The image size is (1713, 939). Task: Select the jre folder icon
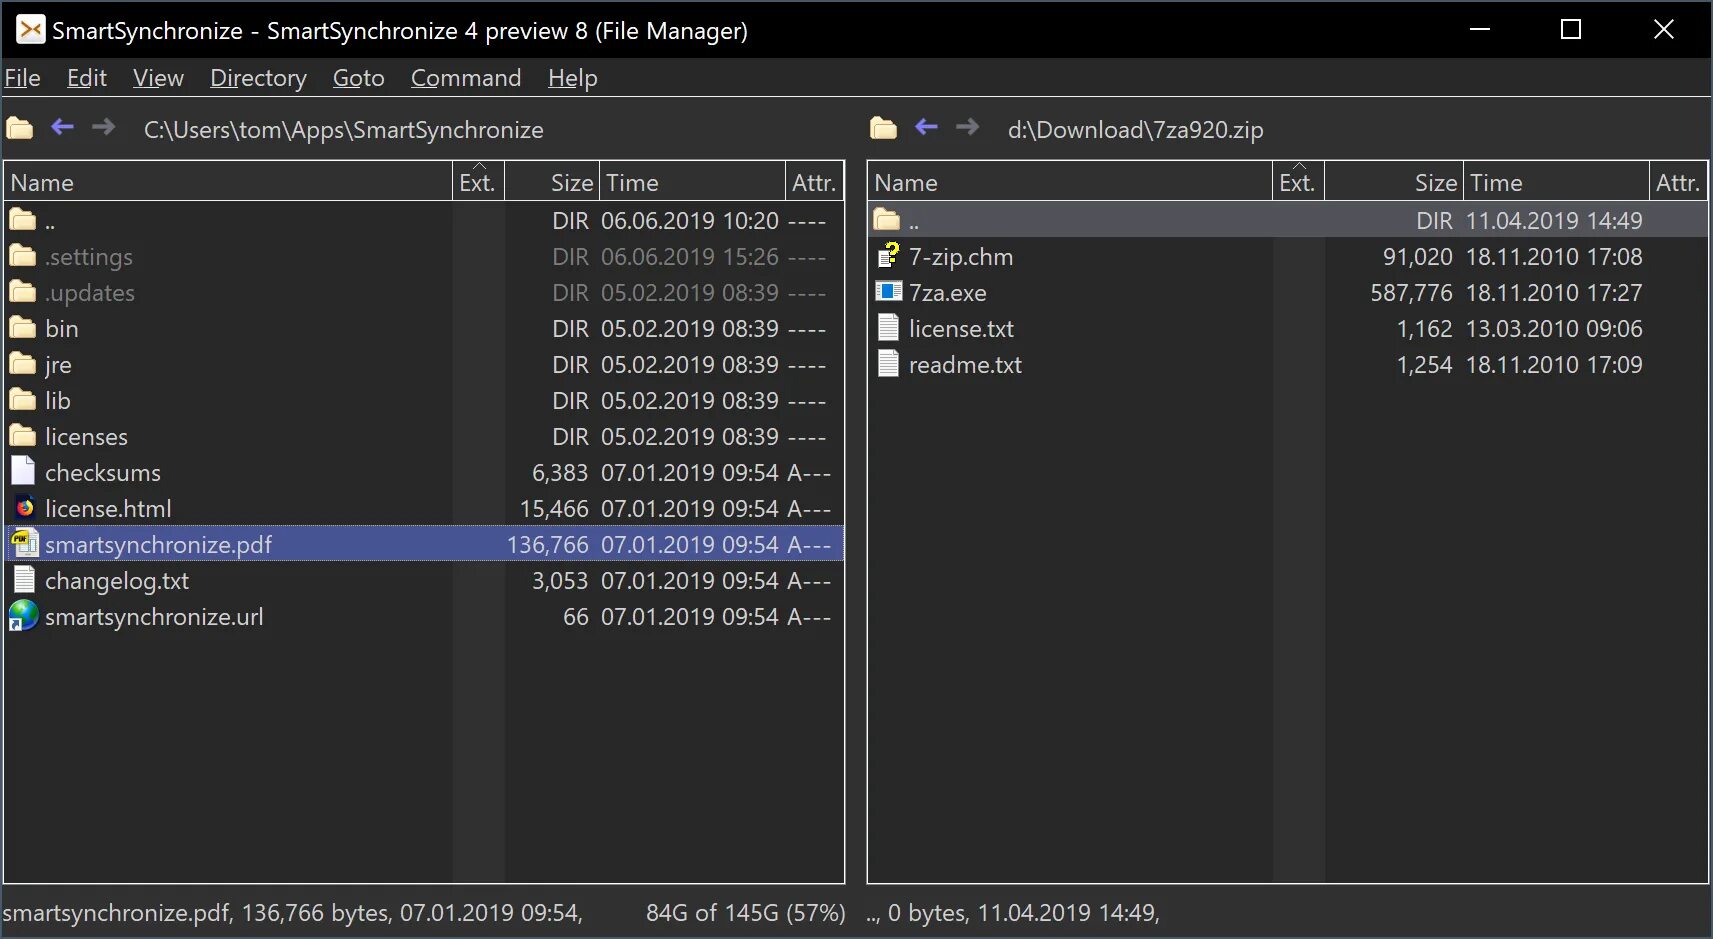tap(23, 364)
